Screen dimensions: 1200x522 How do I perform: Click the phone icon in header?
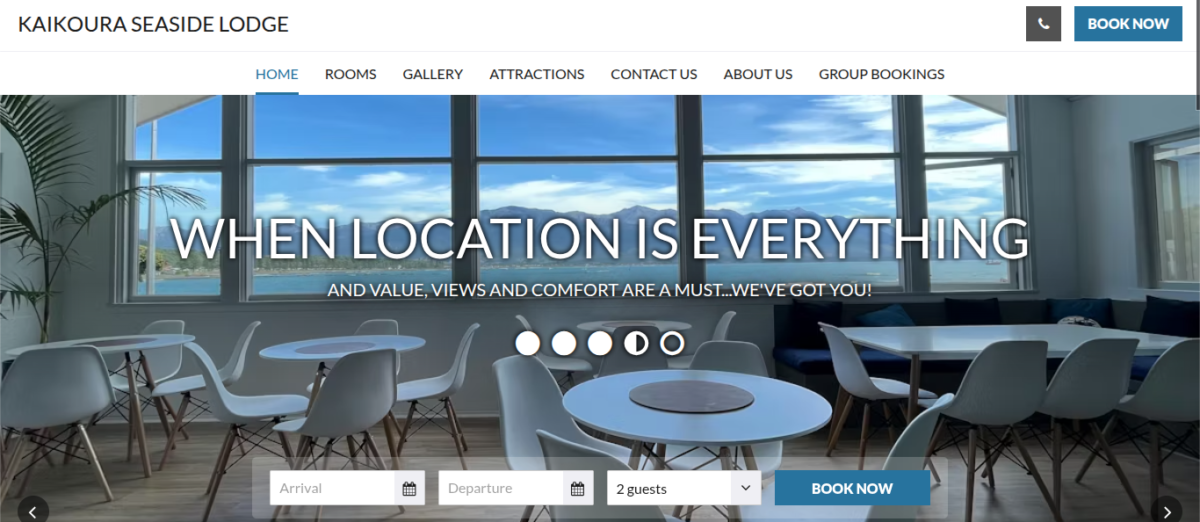pos(1043,24)
